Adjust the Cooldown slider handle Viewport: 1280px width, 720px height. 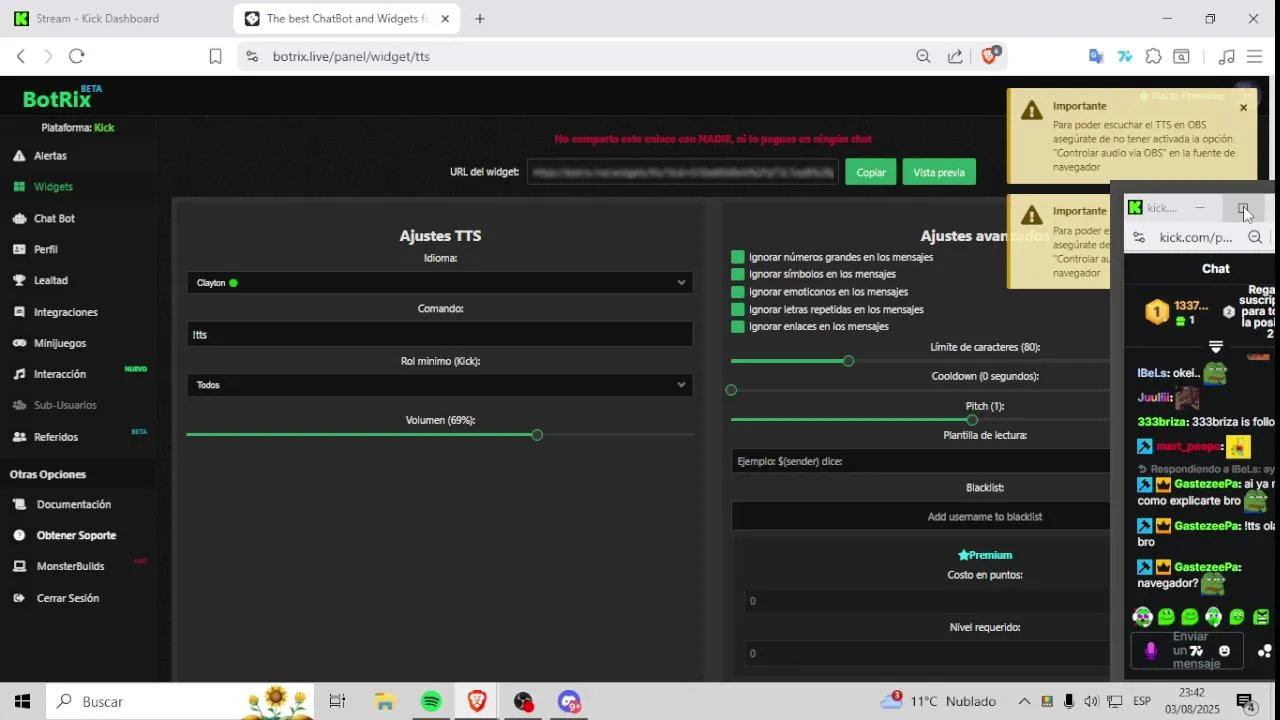click(731, 390)
